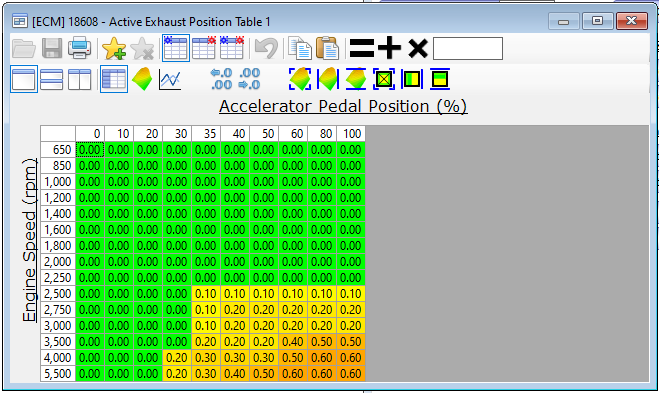659x393 pixels.
Task: Click the surface icon with vertical blue bars
Action: click(328, 79)
